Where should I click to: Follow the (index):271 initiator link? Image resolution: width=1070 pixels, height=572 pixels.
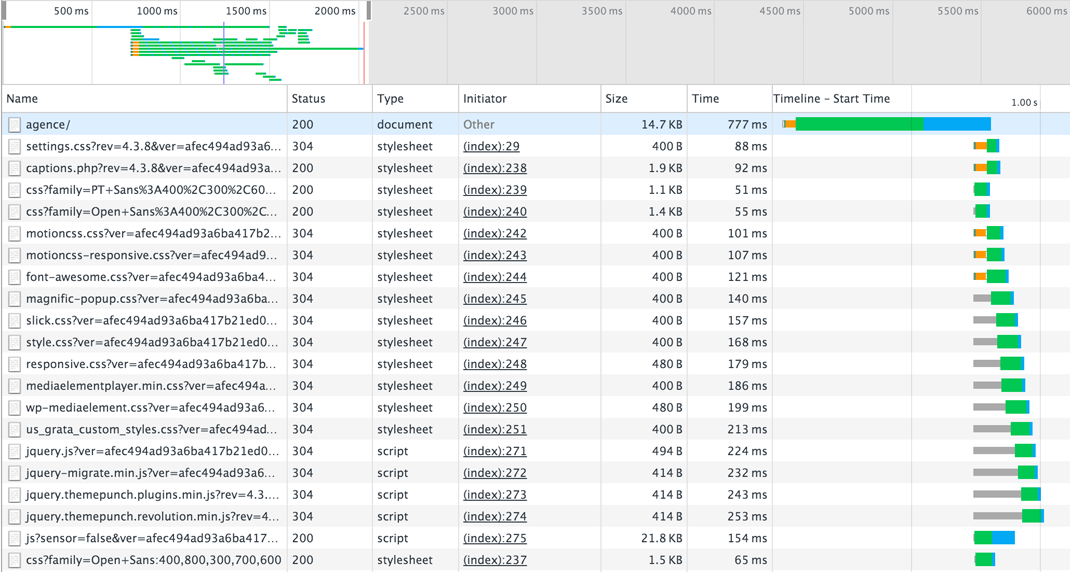[494, 452]
